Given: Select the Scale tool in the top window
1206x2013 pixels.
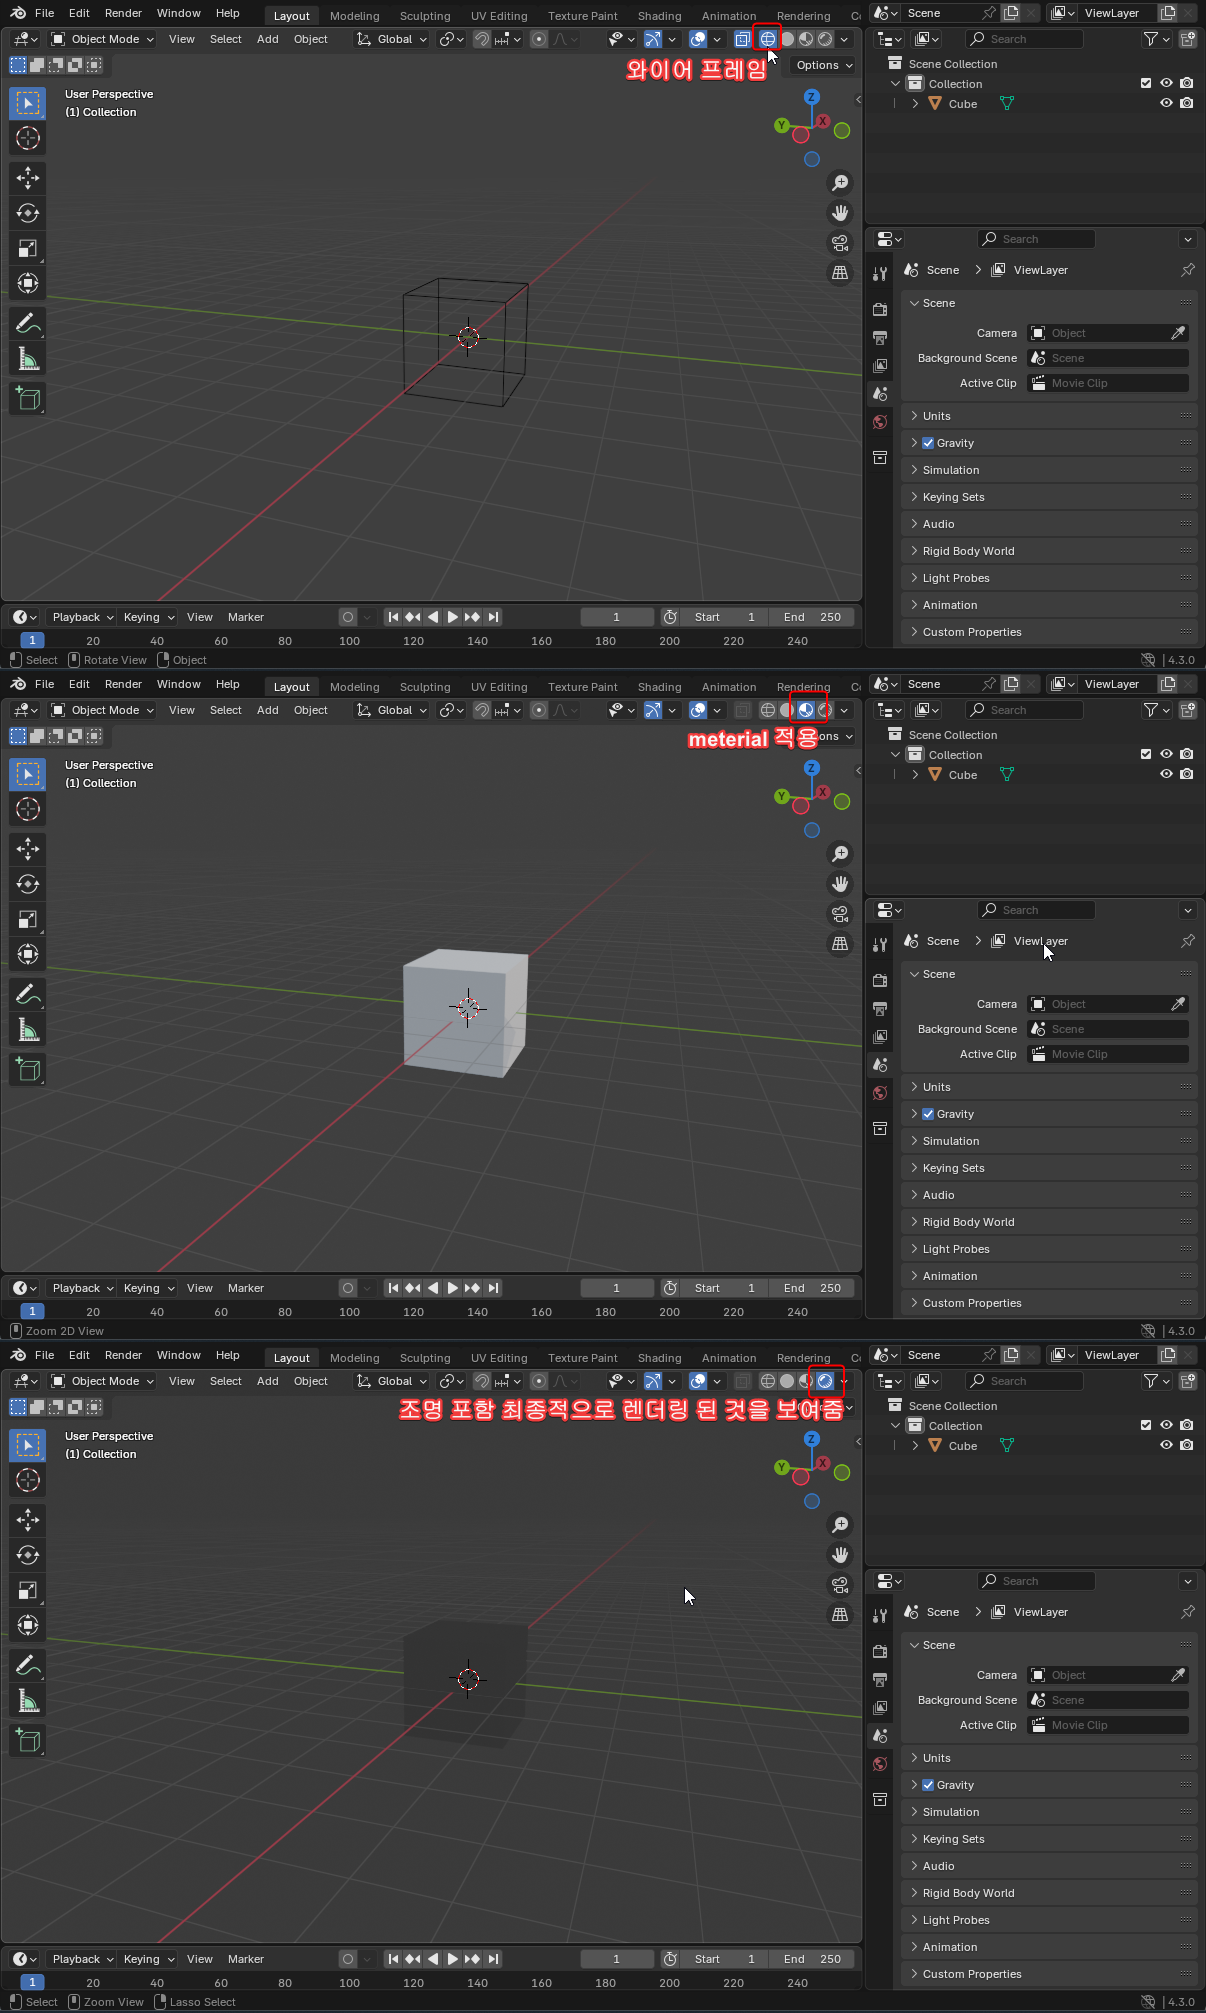Looking at the screenshot, I should coord(28,248).
